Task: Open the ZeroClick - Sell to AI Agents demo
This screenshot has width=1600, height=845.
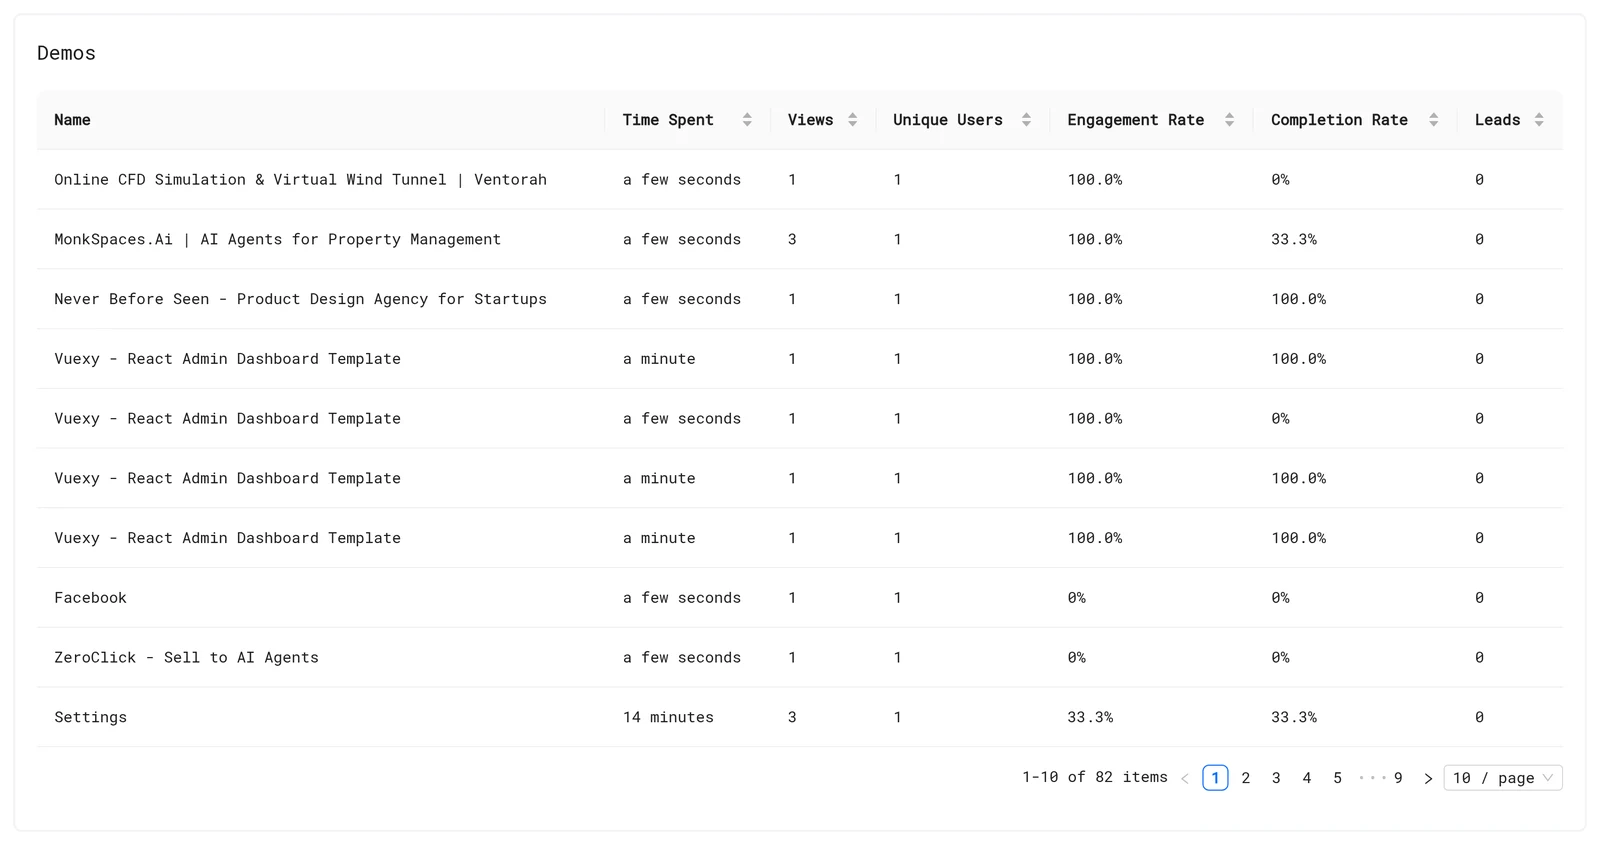Action: click(186, 658)
